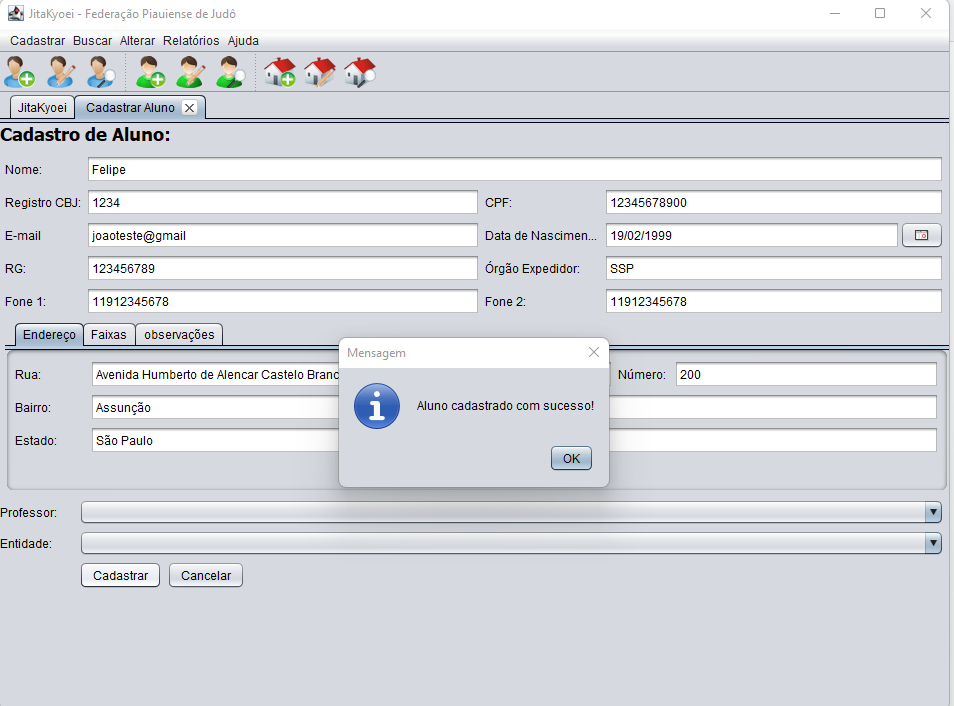Minimize the JitaKyoei window
The height and width of the screenshot is (706, 954).
pos(835,13)
